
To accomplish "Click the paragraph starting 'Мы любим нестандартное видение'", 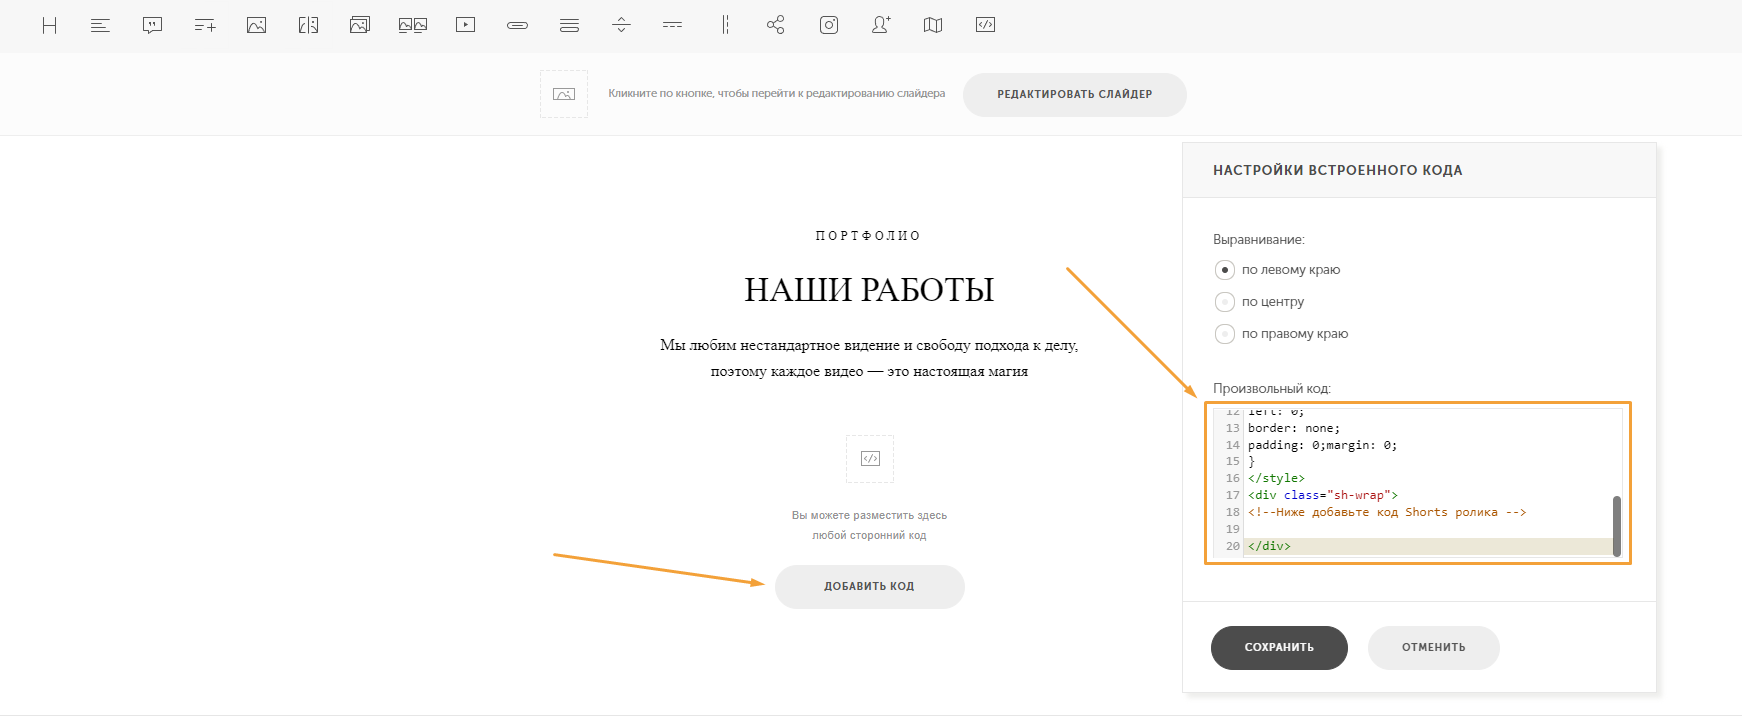I will (869, 358).
